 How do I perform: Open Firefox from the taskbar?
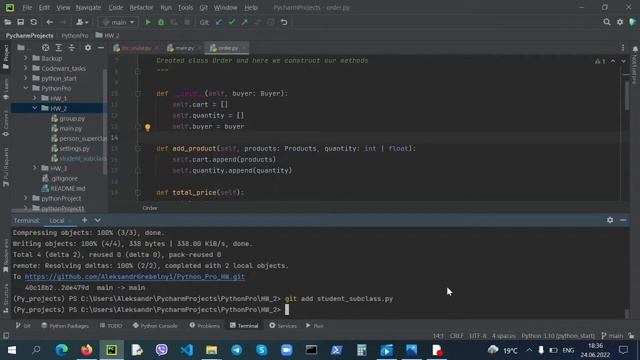click(87, 350)
